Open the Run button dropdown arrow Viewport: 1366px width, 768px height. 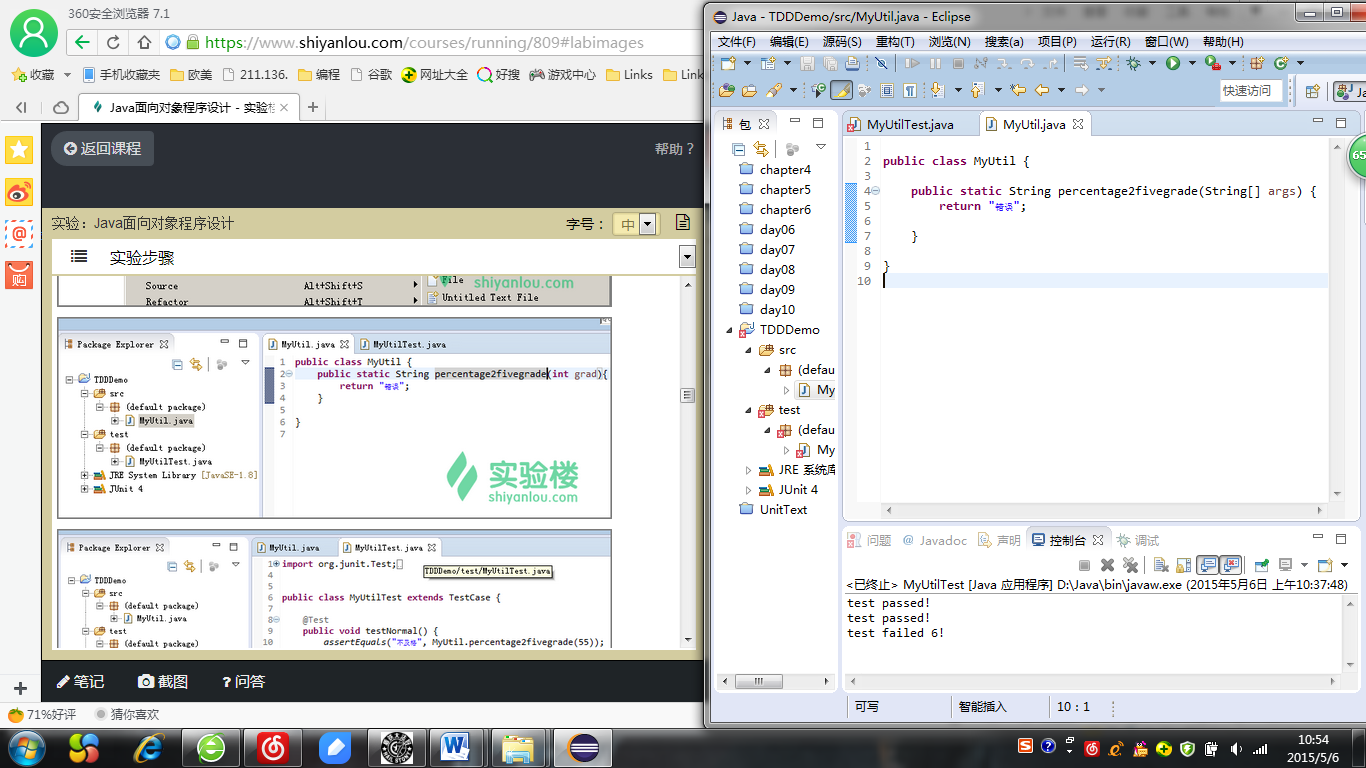(x=1191, y=63)
